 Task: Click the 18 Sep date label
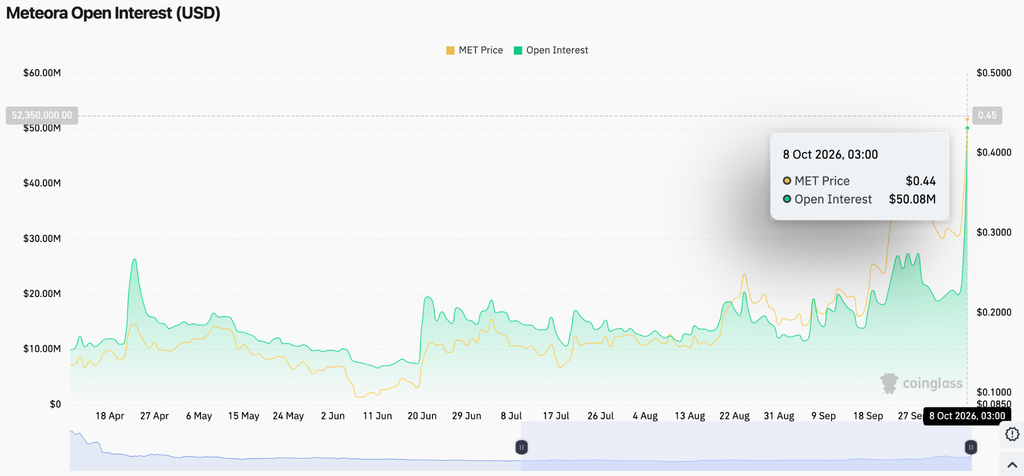click(868, 416)
